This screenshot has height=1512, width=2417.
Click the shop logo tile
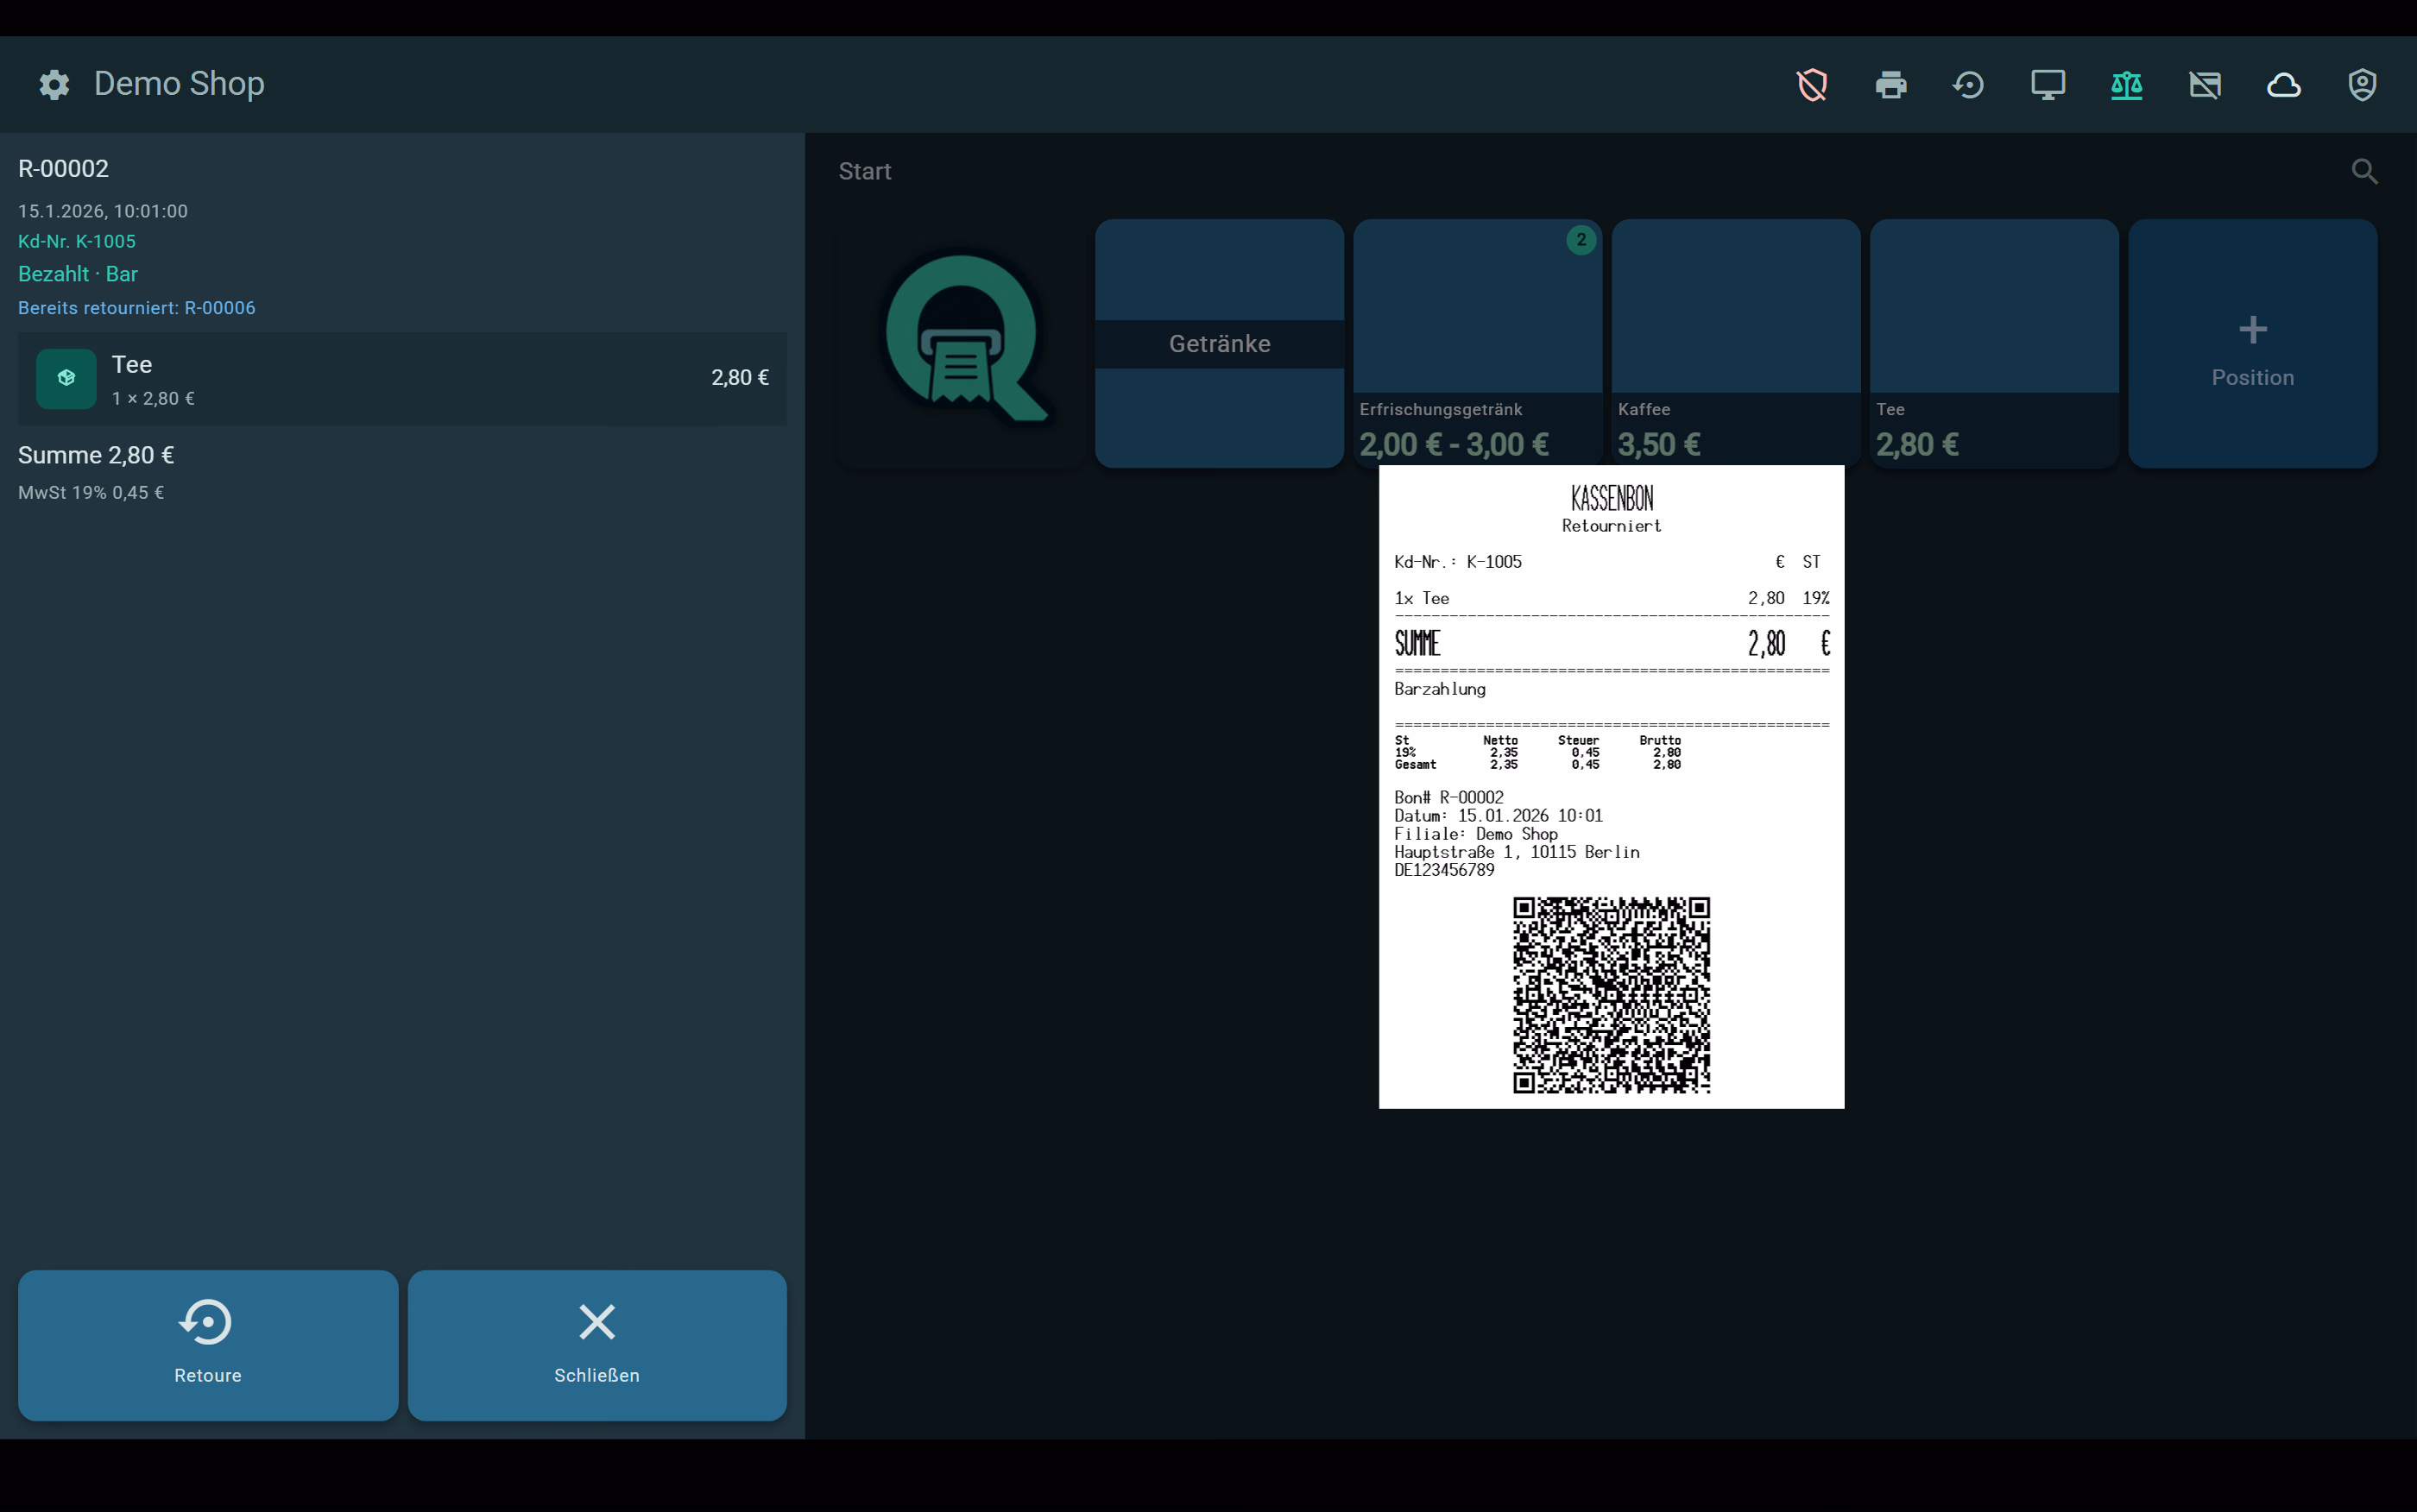tap(961, 343)
